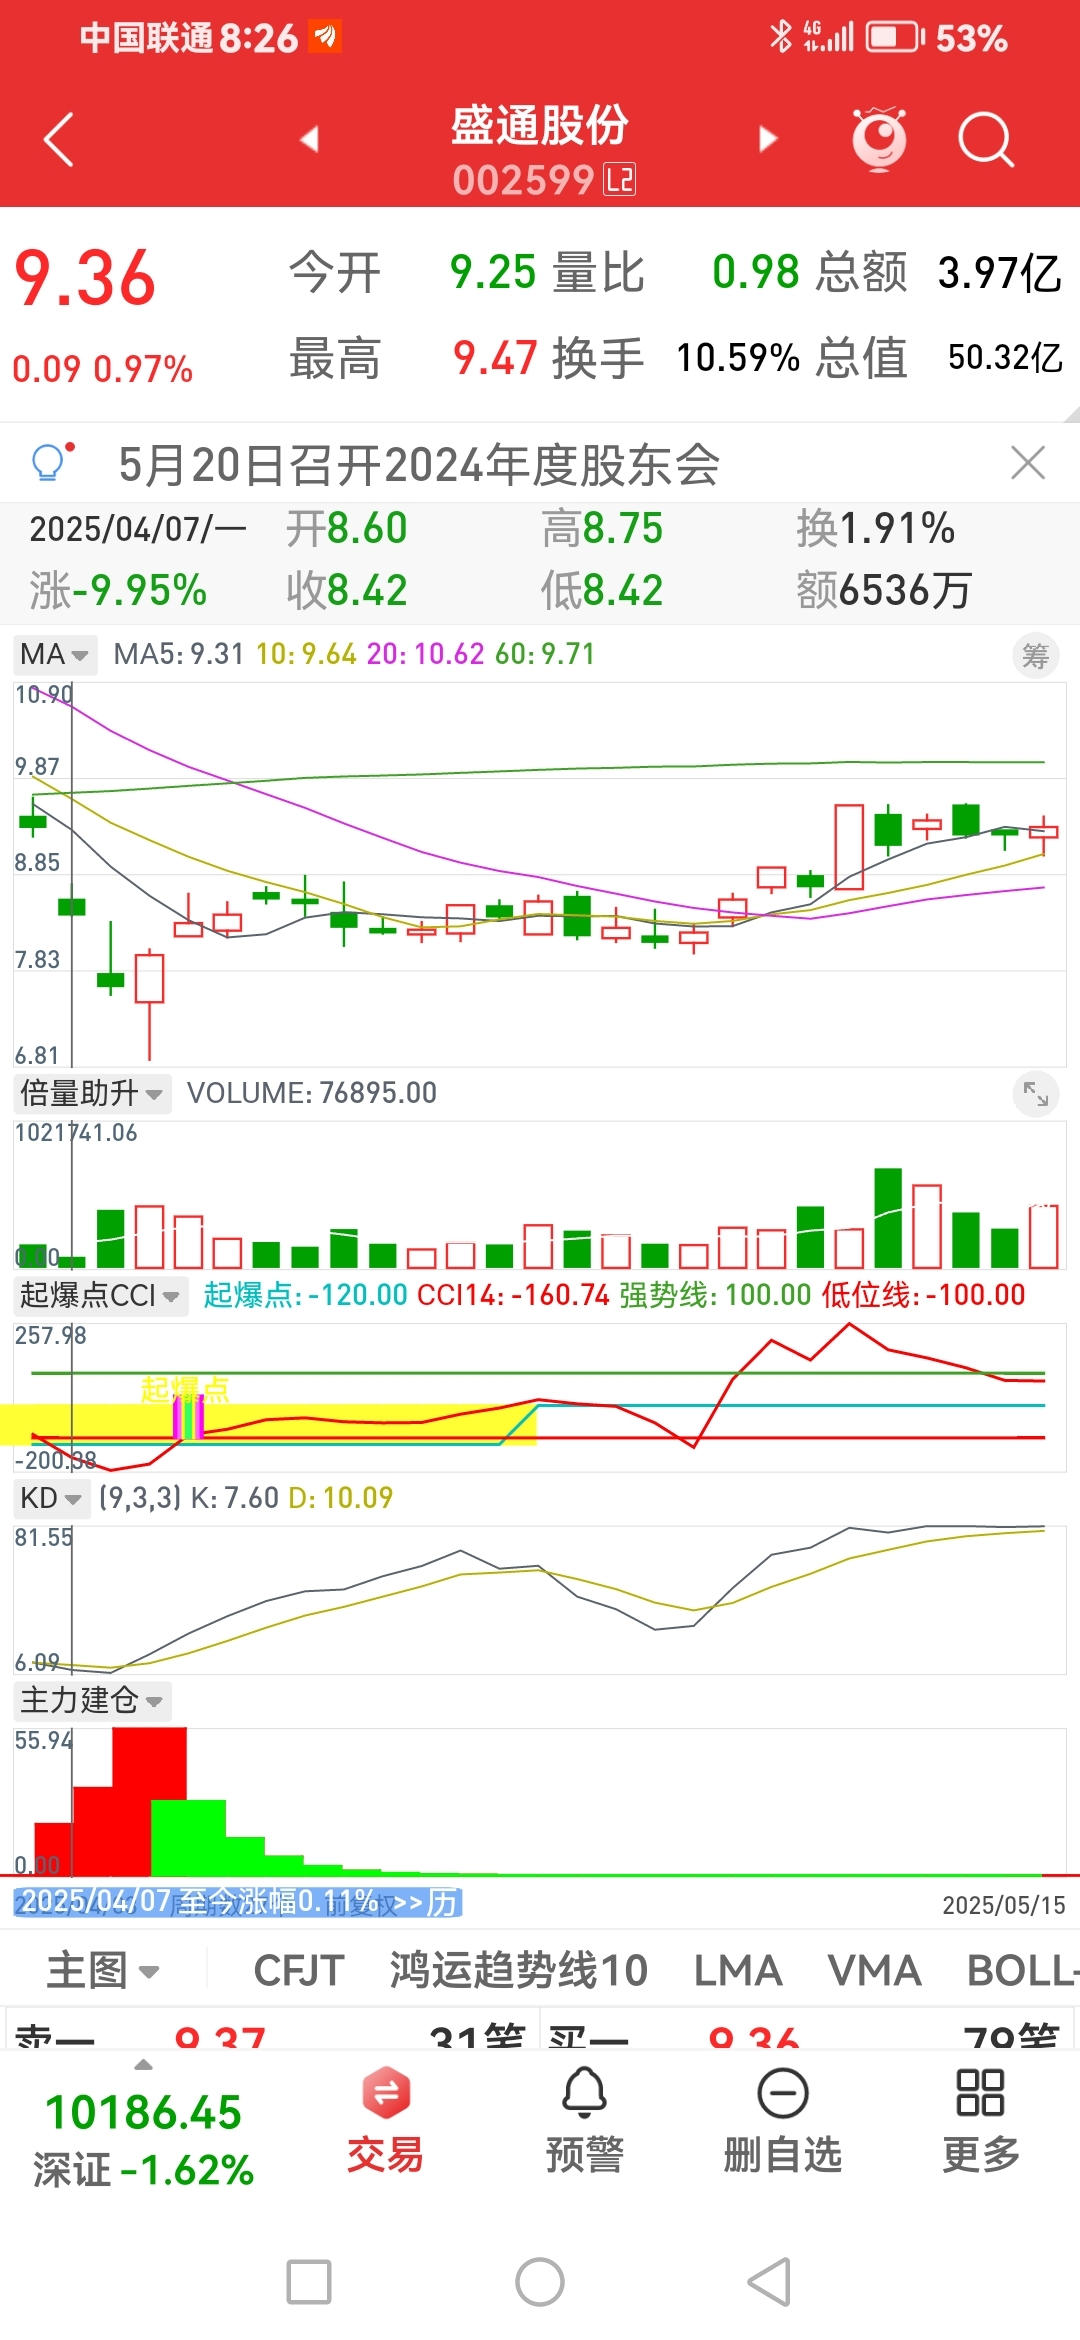Tap the CCI14: -160.74 value
This screenshot has width=1080, height=2340.
click(x=513, y=1295)
